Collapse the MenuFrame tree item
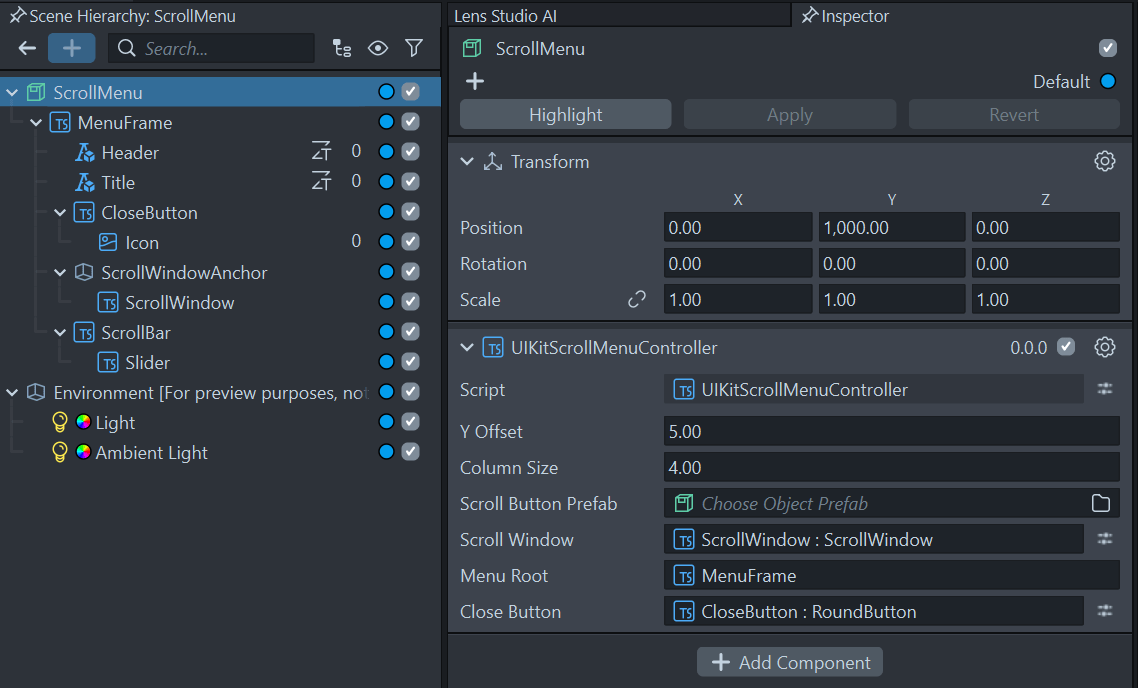 click(36, 122)
